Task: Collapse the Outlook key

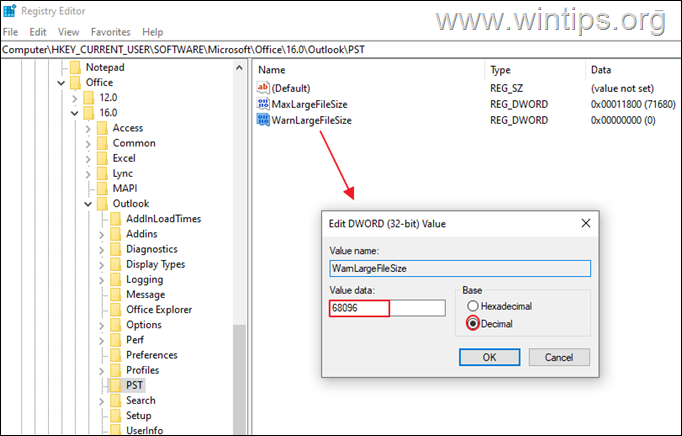Action: [x=88, y=204]
